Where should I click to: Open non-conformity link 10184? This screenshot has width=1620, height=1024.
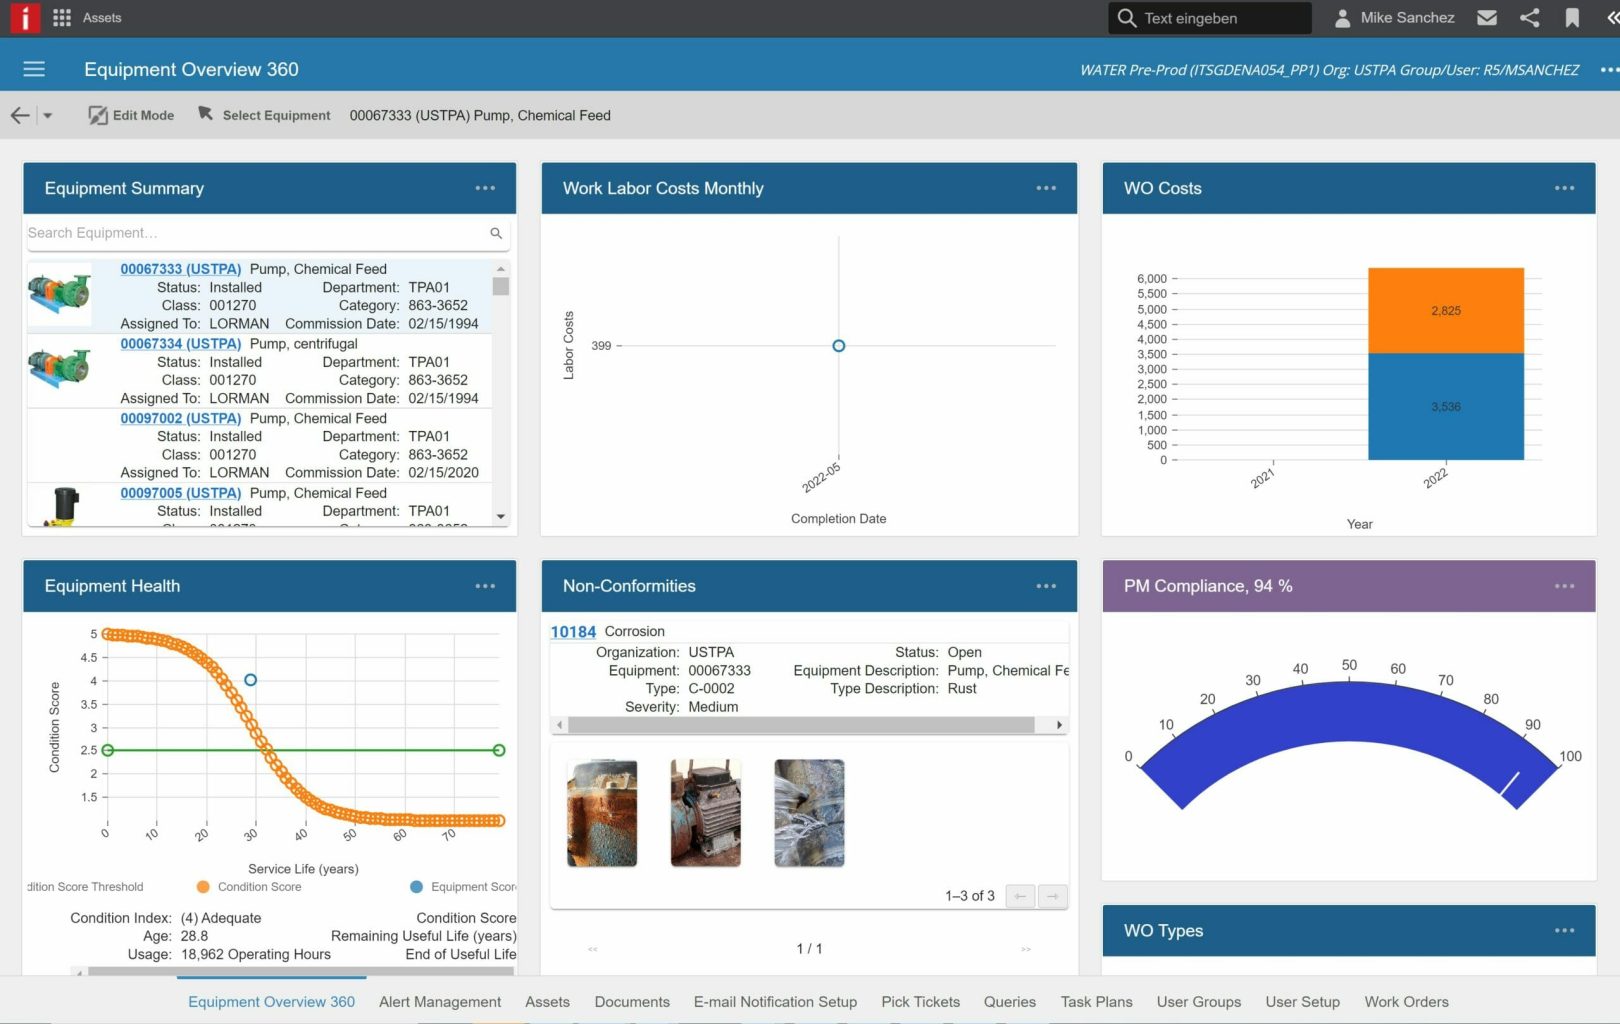pos(573,632)
